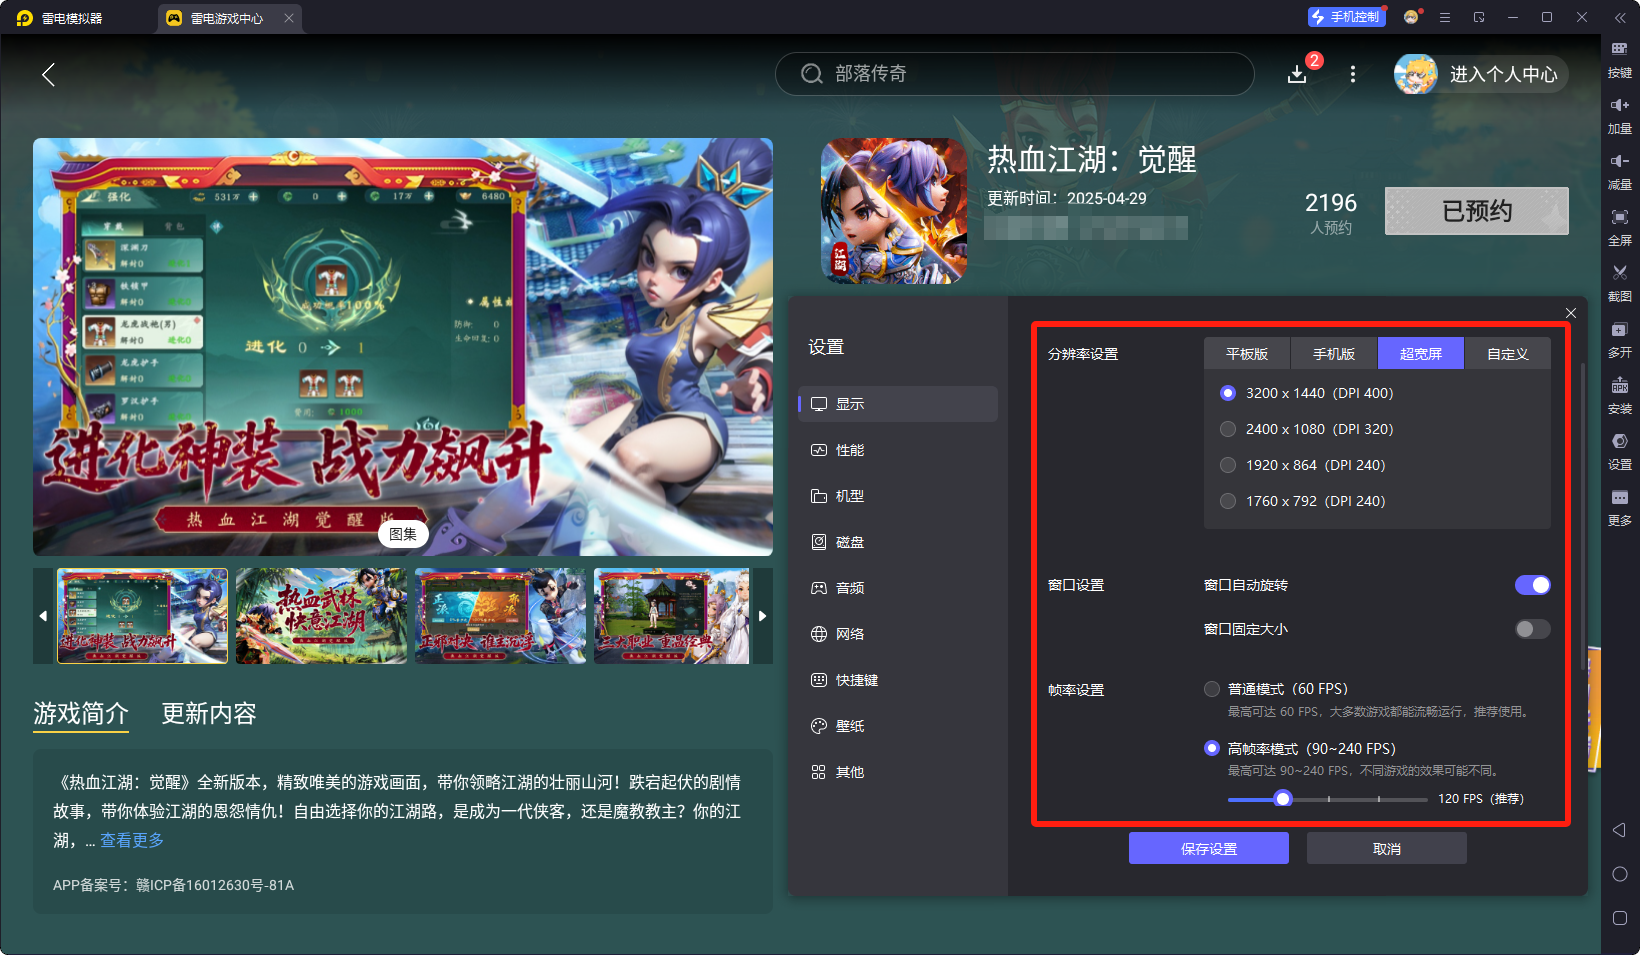Click the user avatar in title bar
The image size is (1640, 955).
[1411, 17]
